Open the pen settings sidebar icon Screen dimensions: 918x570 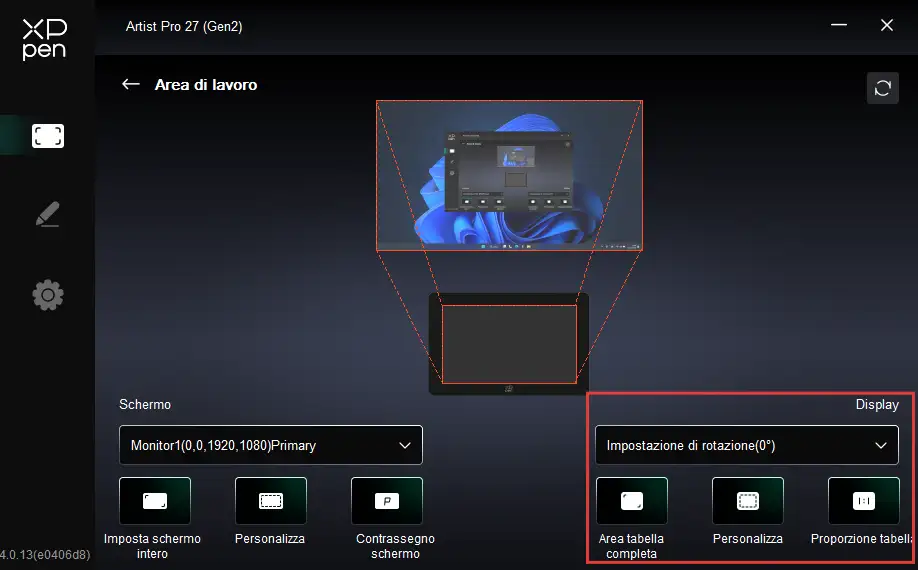pyautogui.click(x=48, y=214)
